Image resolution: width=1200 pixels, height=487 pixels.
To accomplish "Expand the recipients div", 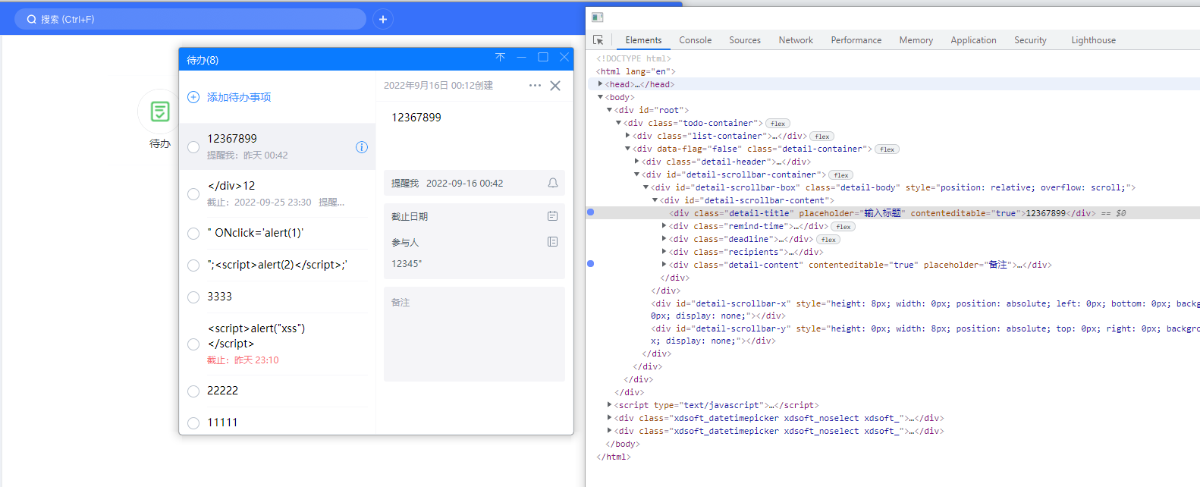I will pos(664,253).
